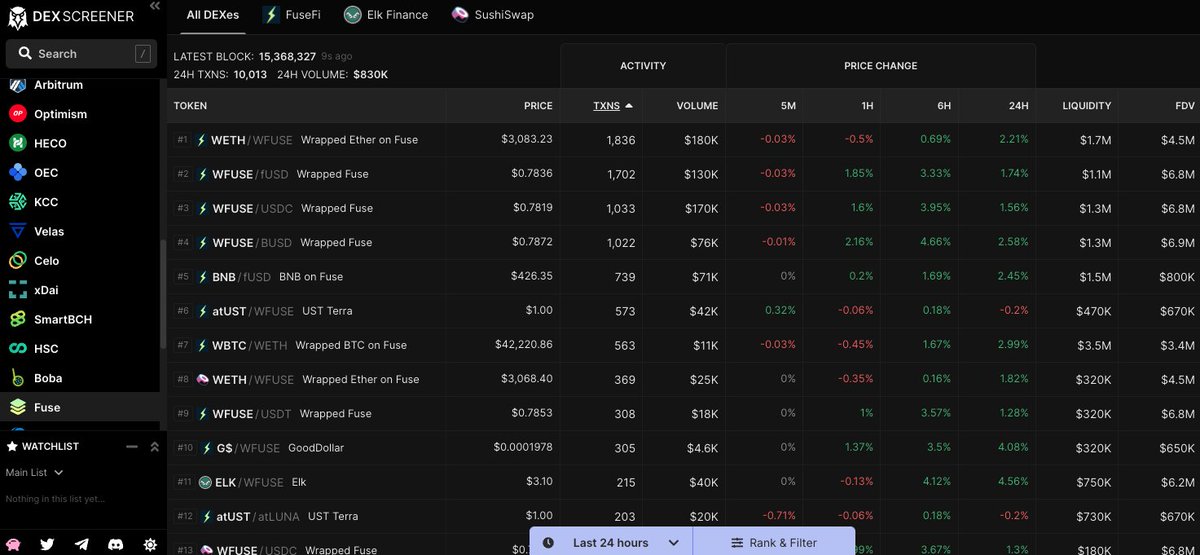1200x555 pixels.
Task: Sort by the PRICE column header
Action: tap(538, 105)
